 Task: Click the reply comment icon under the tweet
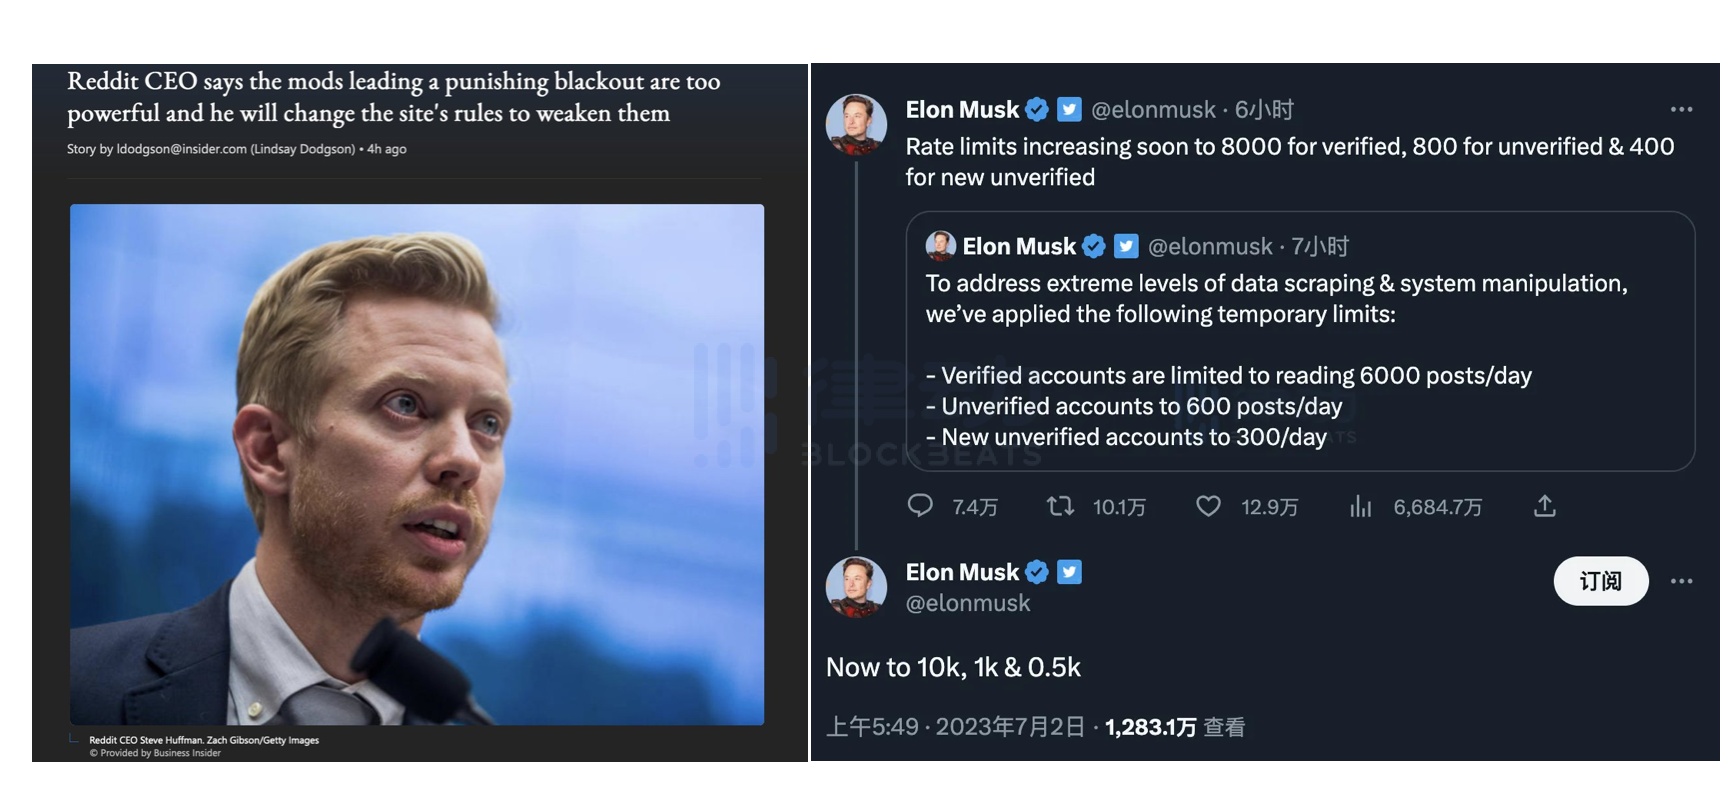[920, 506]
